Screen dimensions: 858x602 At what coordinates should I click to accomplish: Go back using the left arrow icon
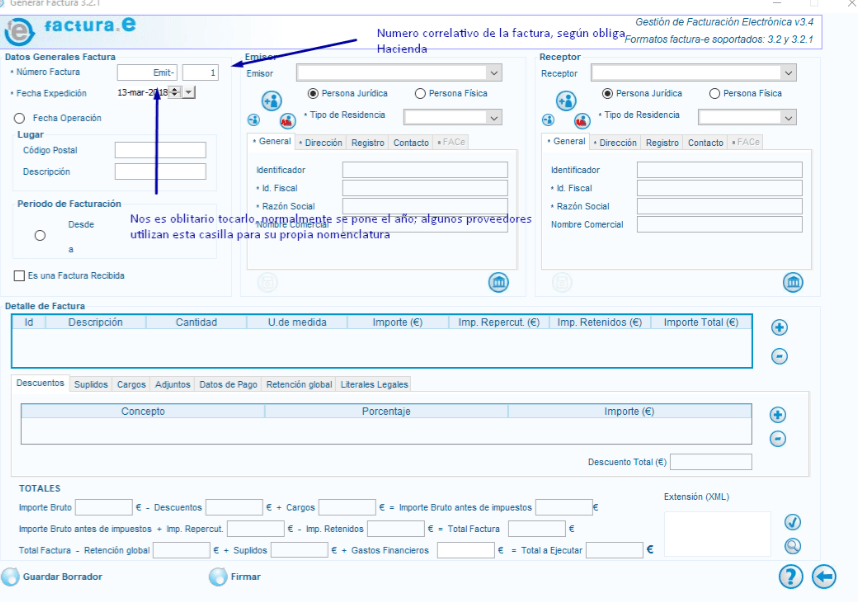824,576
